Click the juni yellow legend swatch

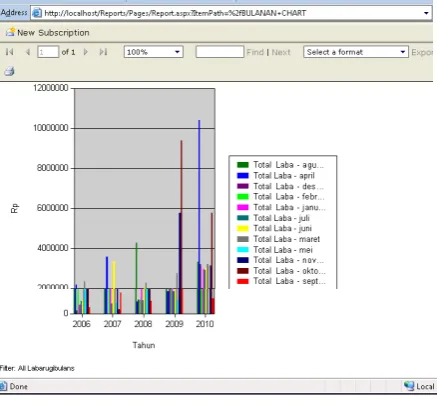coord(243,228)
